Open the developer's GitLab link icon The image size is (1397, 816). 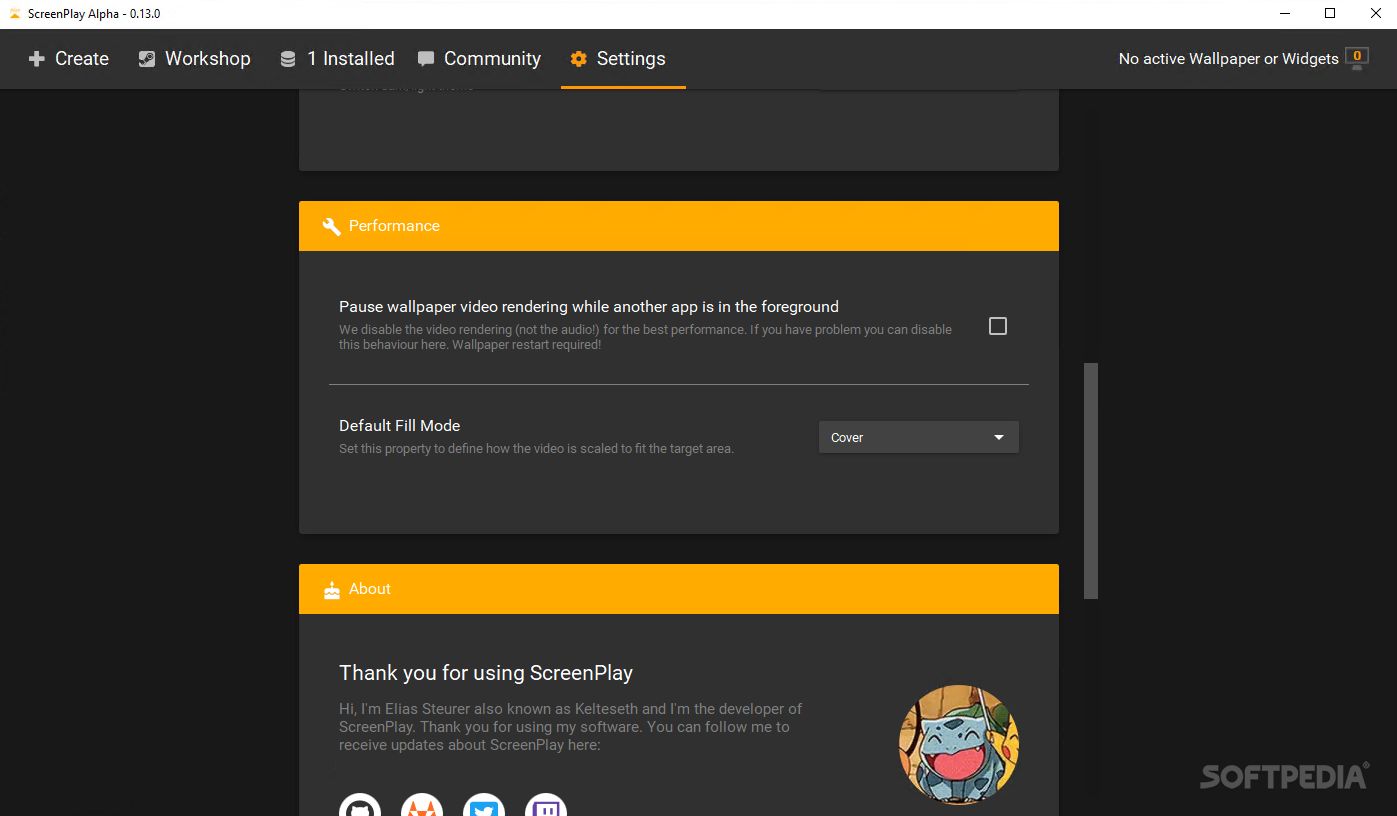click(422, 805)
